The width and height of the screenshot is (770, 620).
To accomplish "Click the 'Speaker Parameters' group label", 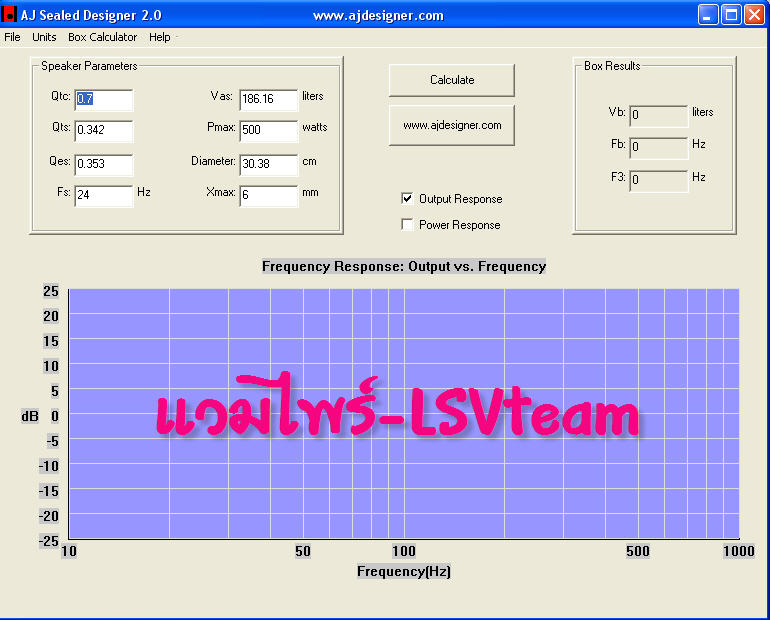I will coord(89,66).
